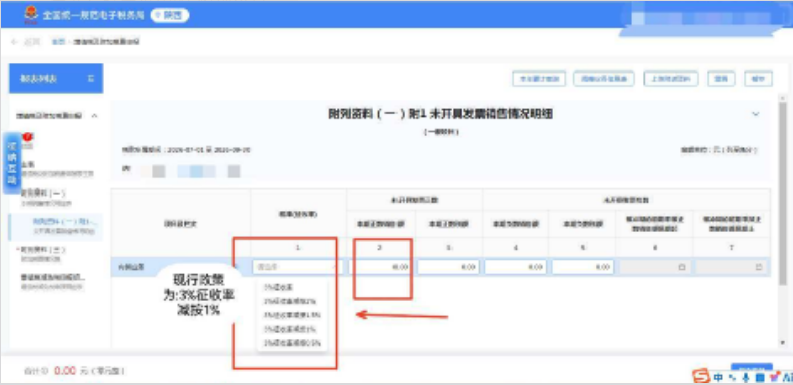Choose 3%征收率减按2% from the dropdown list
The width and height of the screenshot is (793, 385).
(290, 301)
